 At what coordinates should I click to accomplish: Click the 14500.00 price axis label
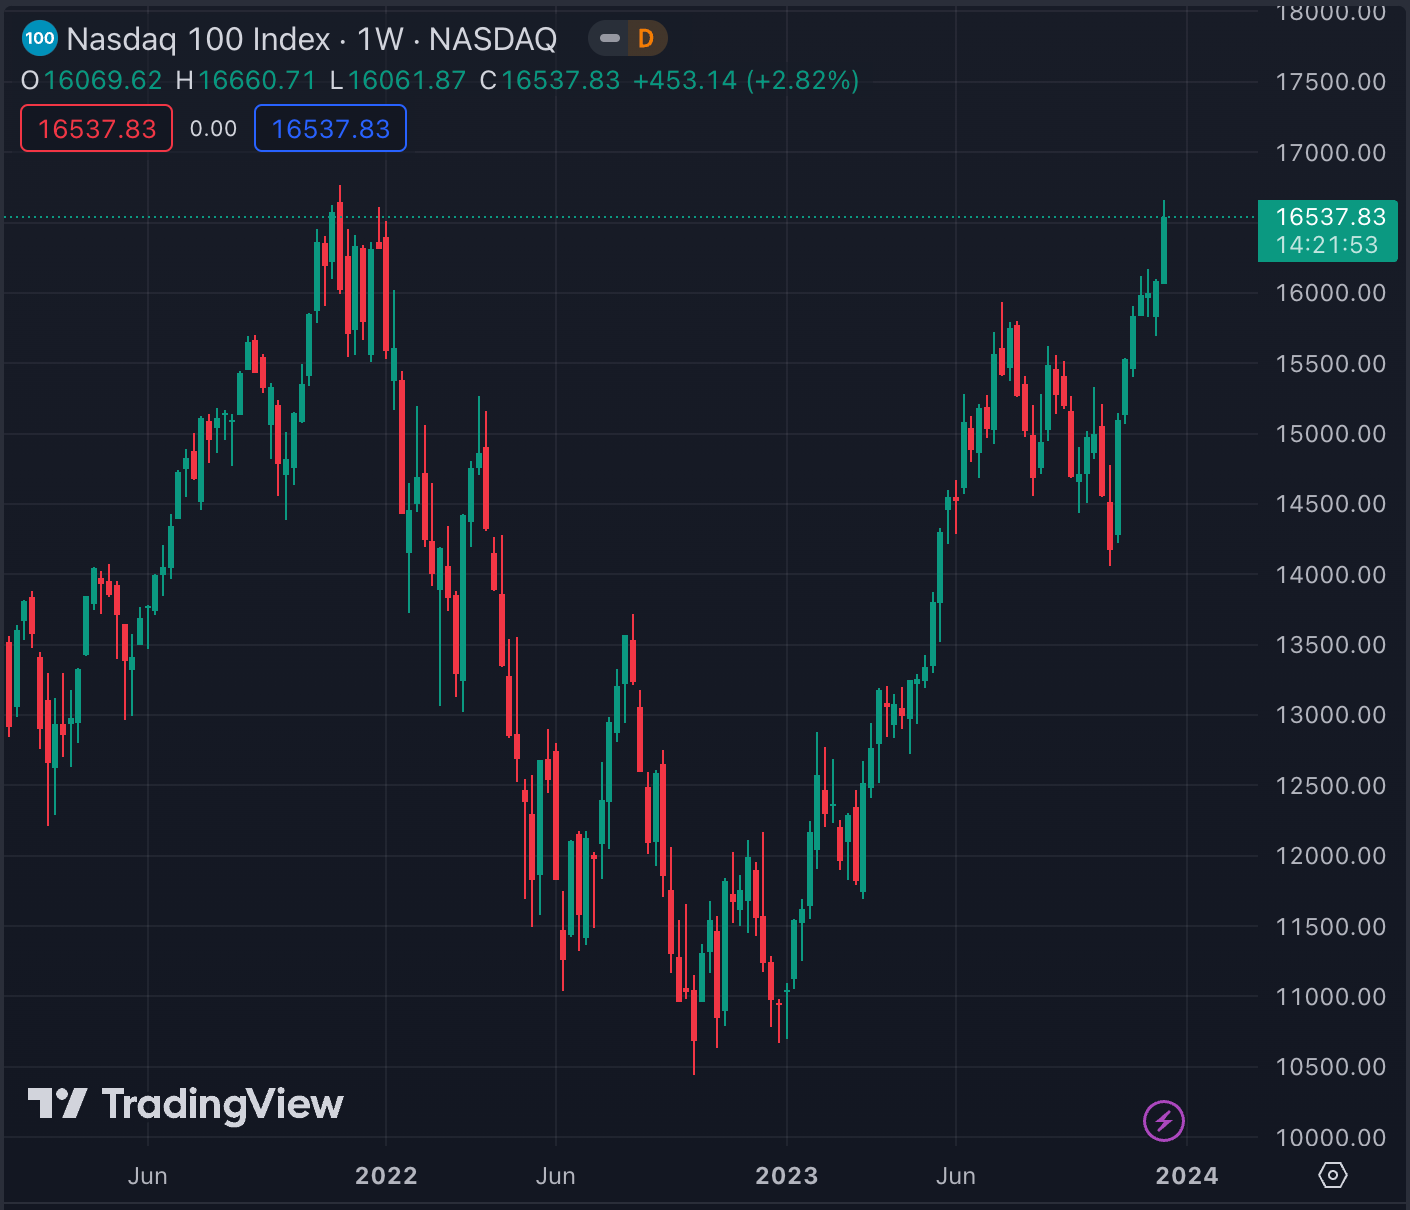pos(1331,504)
